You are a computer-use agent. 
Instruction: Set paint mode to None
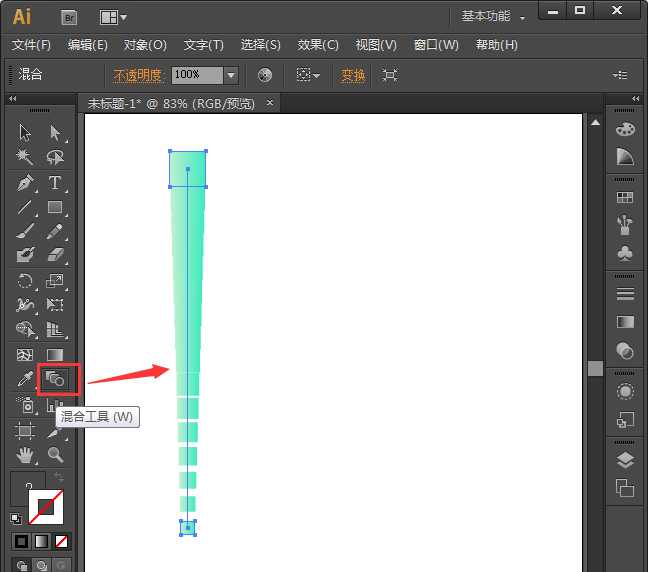(62, 541)
